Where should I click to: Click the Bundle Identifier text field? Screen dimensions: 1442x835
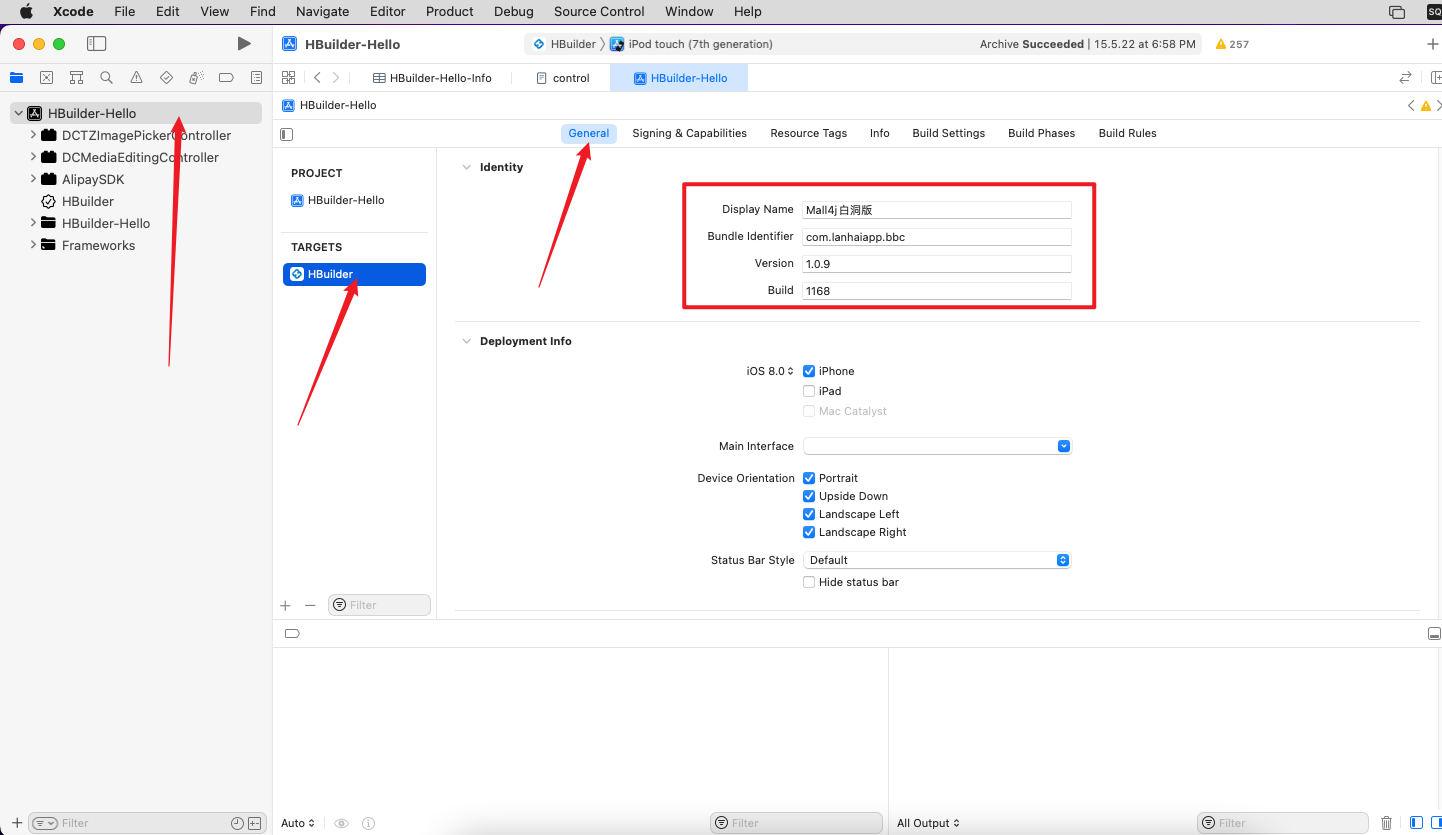936,237
